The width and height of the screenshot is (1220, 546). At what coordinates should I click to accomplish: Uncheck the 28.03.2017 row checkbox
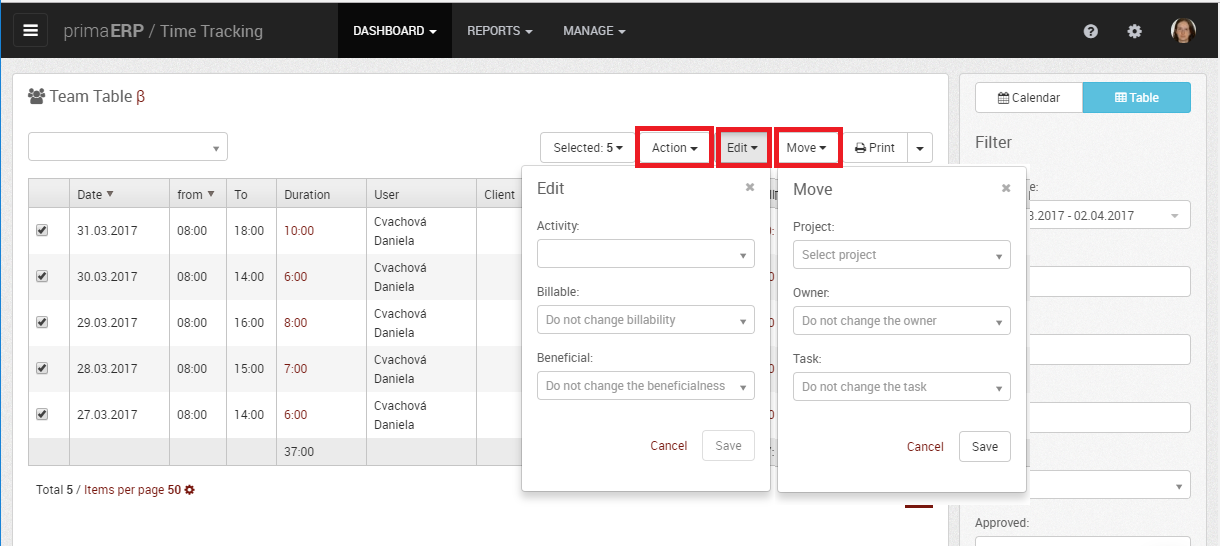coord(42,368)
